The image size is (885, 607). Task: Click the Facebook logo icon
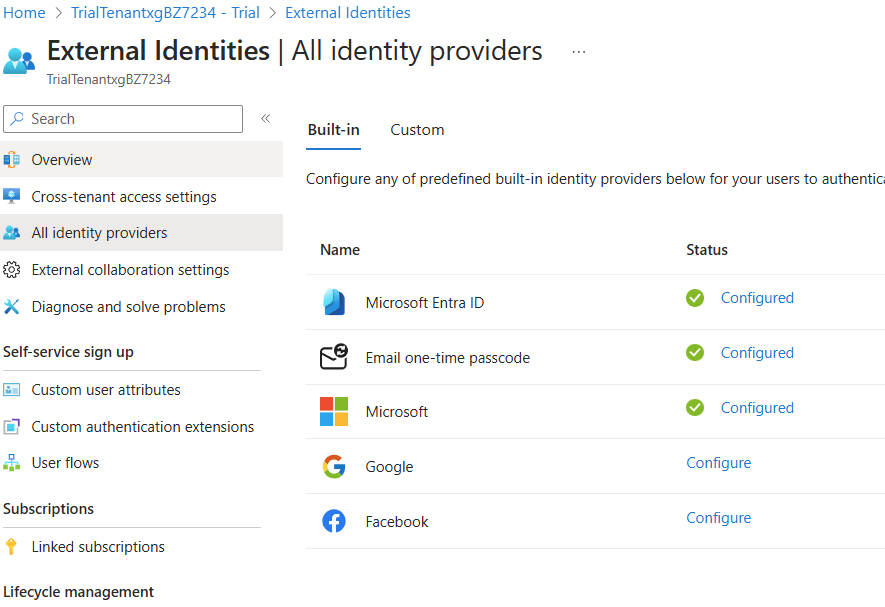point(334,521)
